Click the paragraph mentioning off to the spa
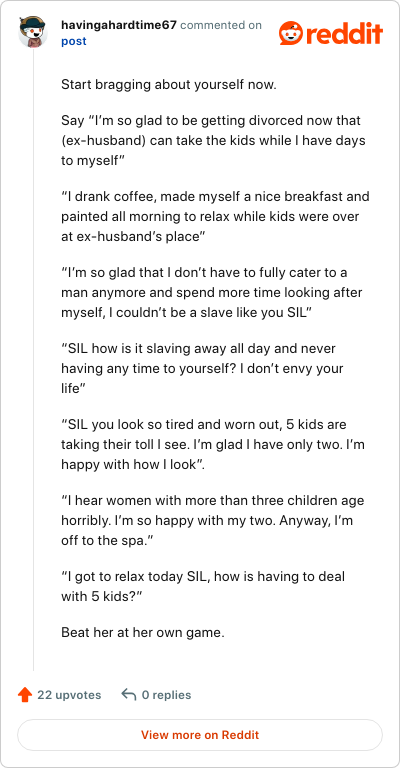 point(212,521)
